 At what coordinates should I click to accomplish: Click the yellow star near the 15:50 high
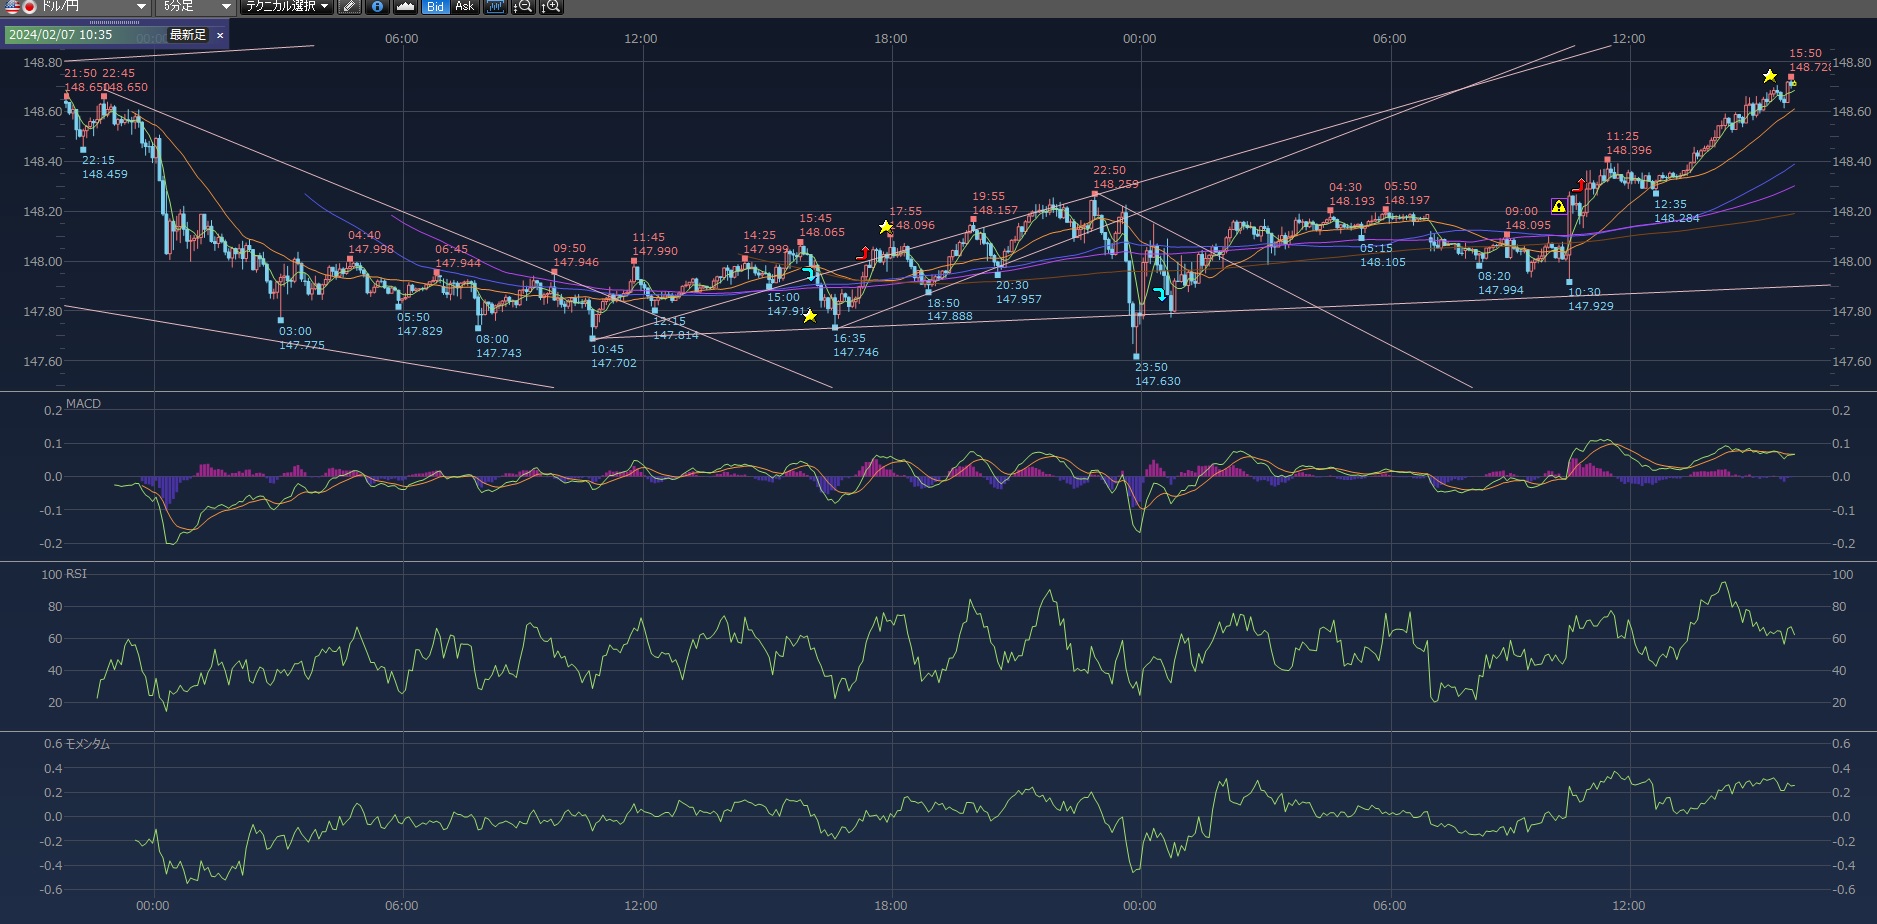point(1770,76)
